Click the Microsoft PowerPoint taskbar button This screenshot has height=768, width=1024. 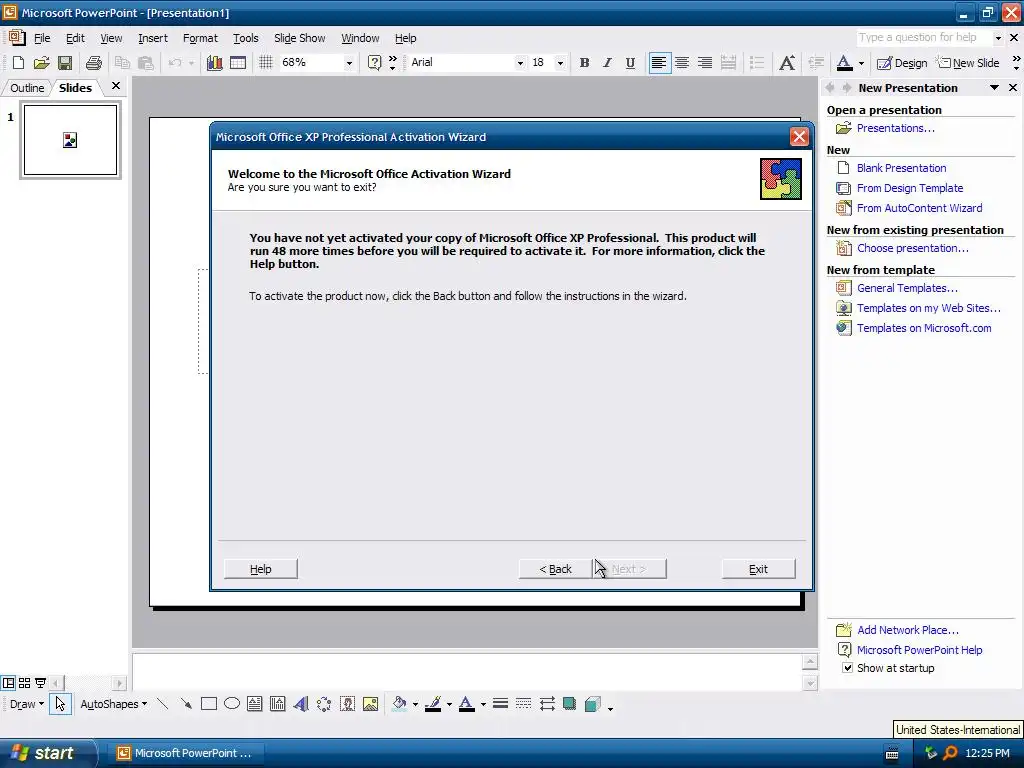[x=185, y=753]
